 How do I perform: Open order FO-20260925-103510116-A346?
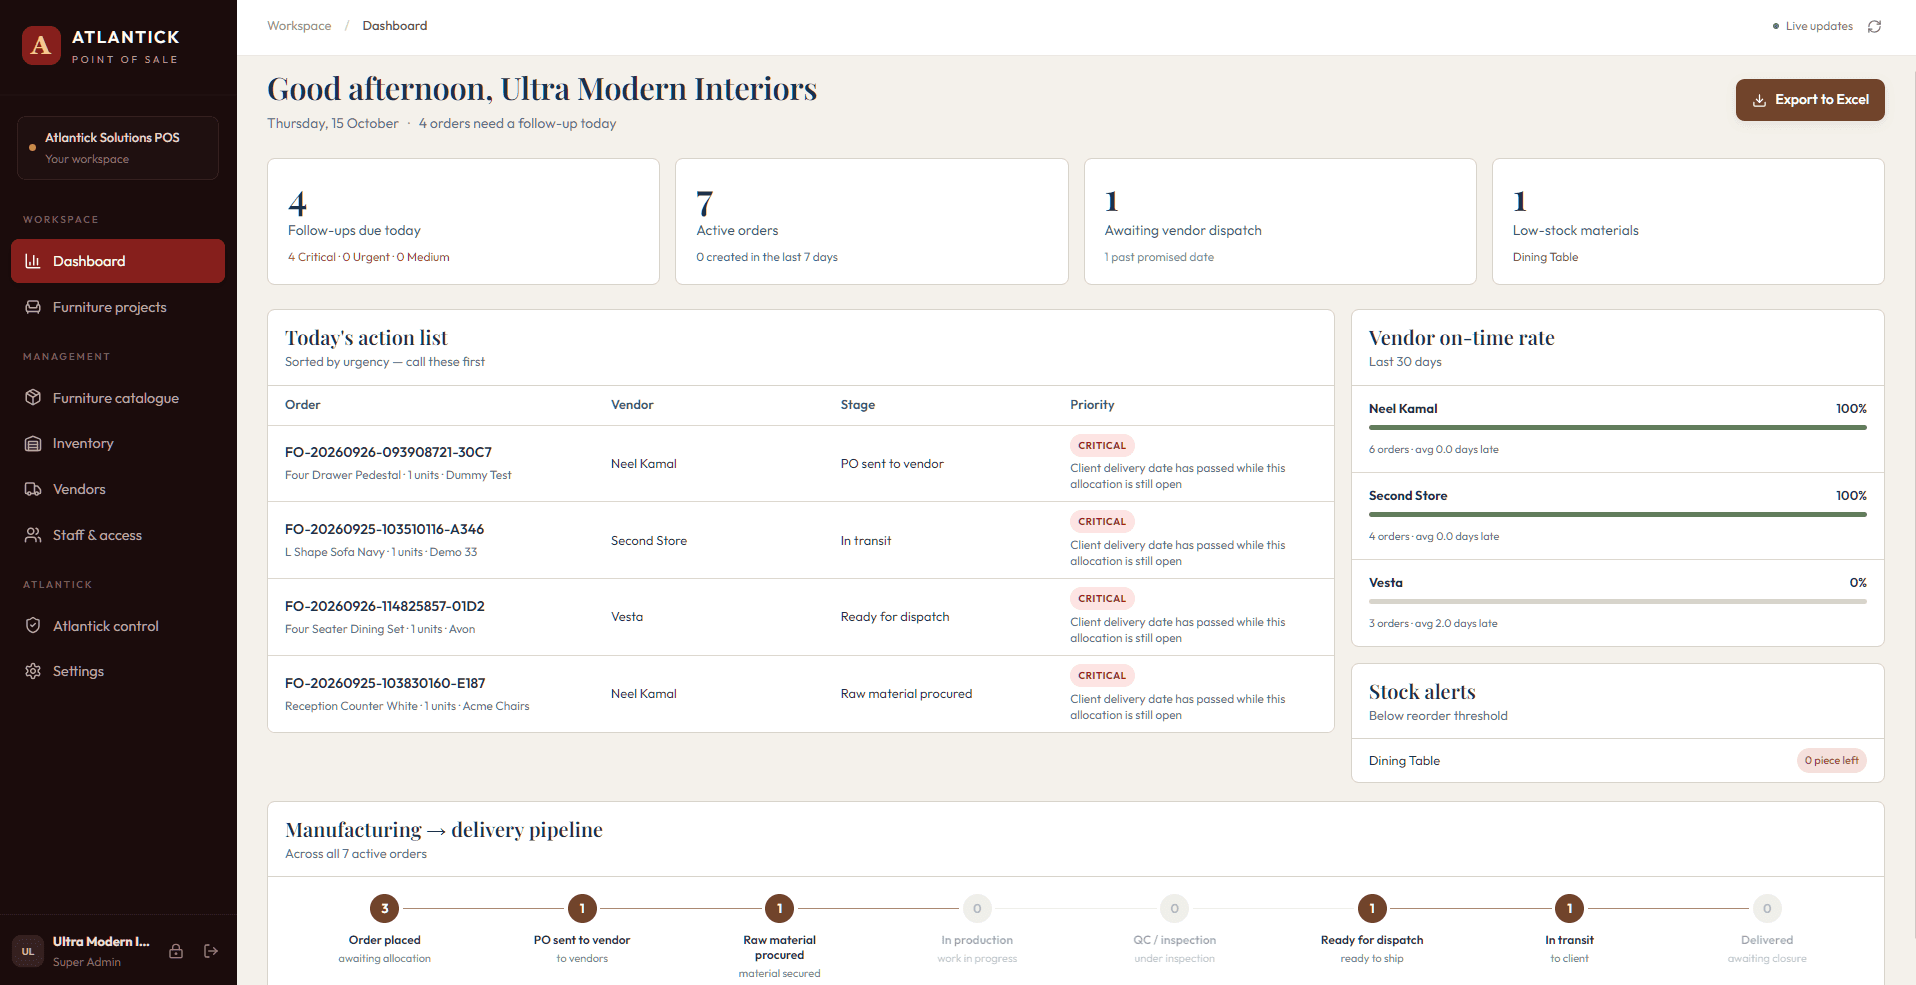(384, 529)
